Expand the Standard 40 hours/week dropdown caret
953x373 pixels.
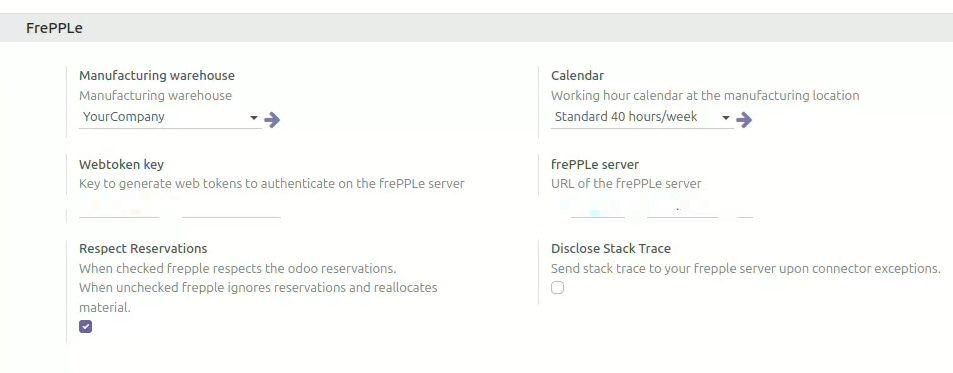tap(726, 118)
